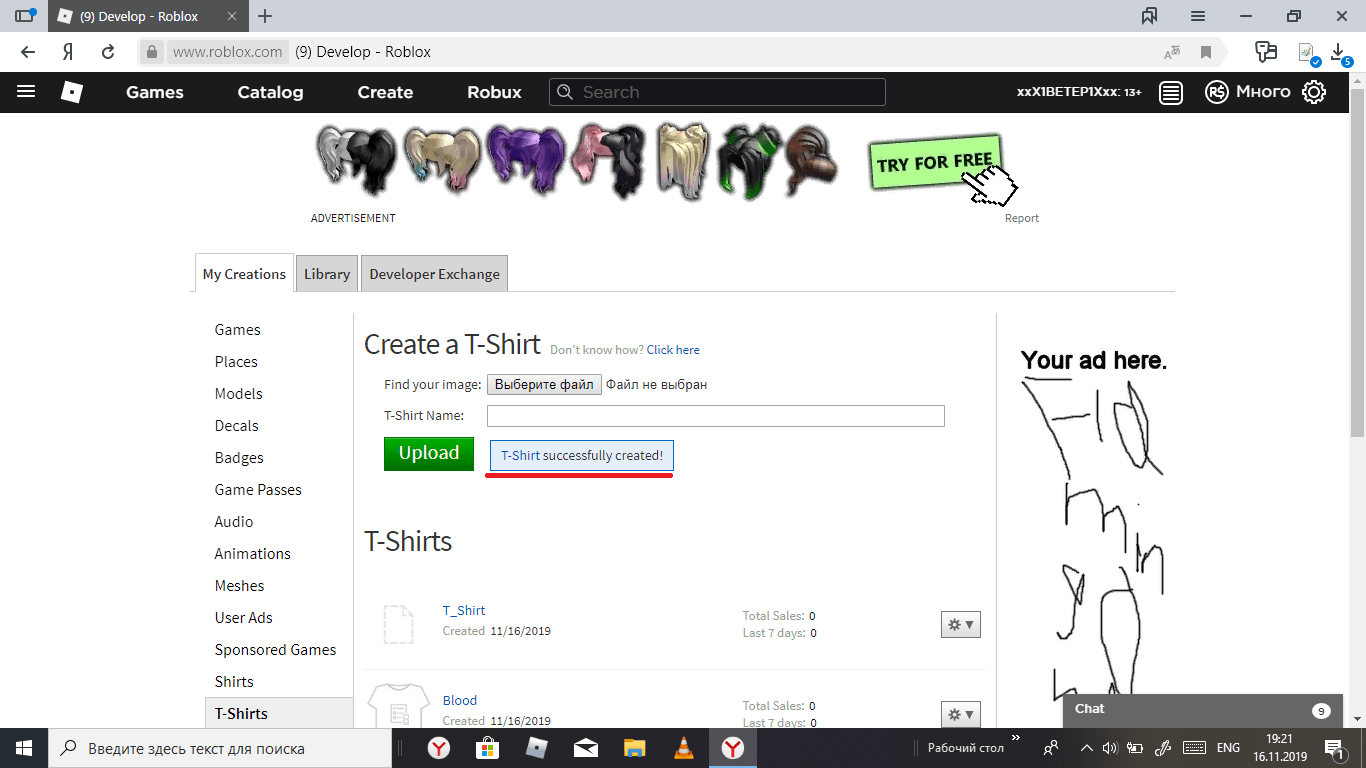Switch to the Library tab

[x=327, y=274]
